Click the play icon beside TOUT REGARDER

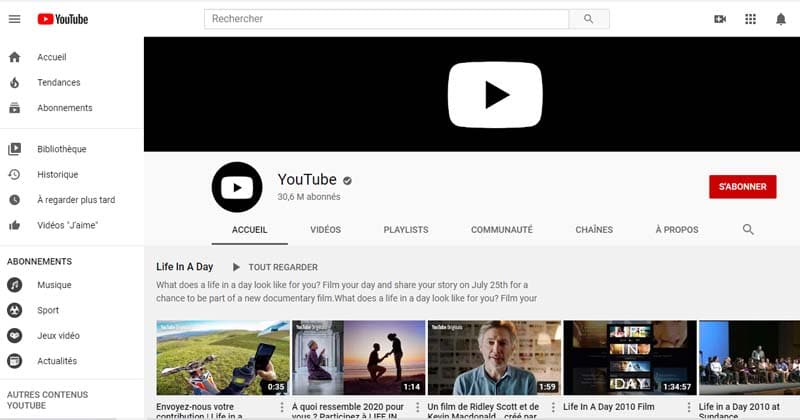click(236, 267)
